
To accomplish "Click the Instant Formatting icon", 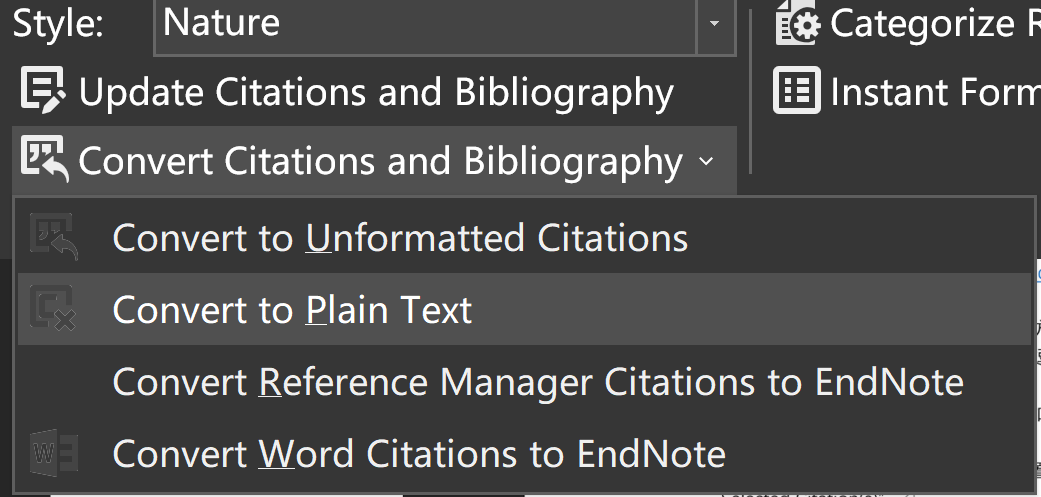I will click(797, 90).
